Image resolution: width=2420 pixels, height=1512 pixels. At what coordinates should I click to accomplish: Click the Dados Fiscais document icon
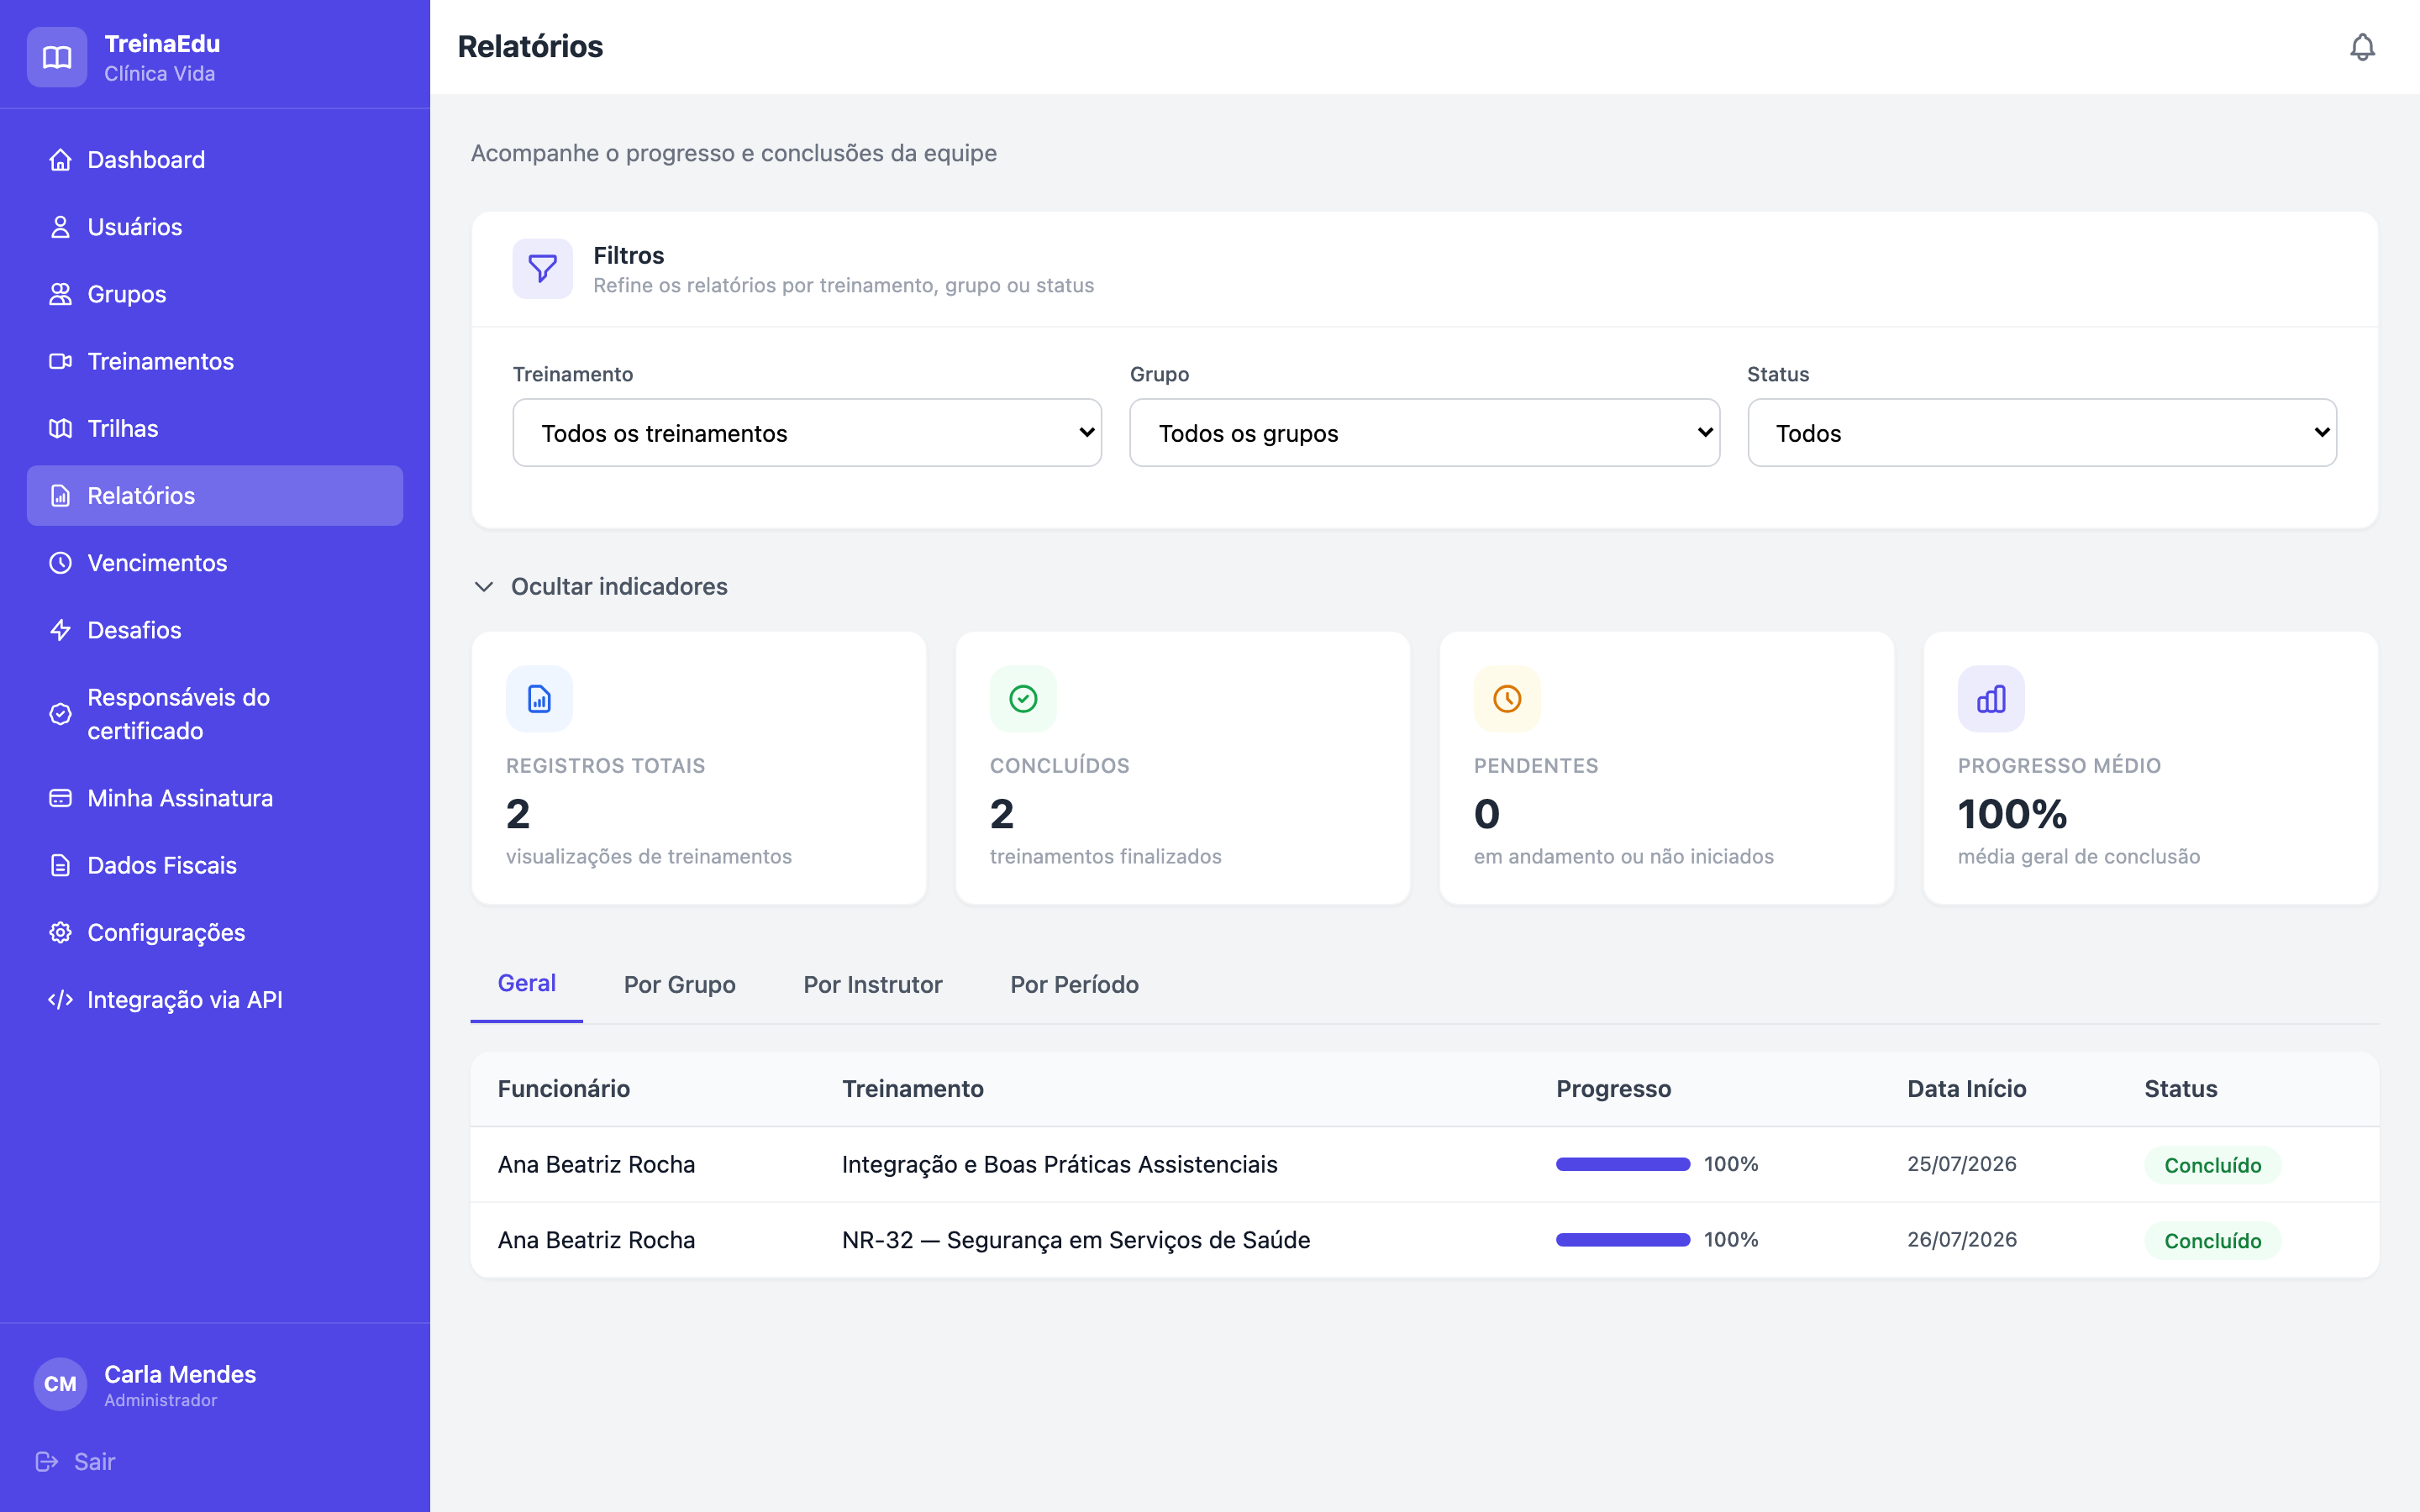point(60,865)
